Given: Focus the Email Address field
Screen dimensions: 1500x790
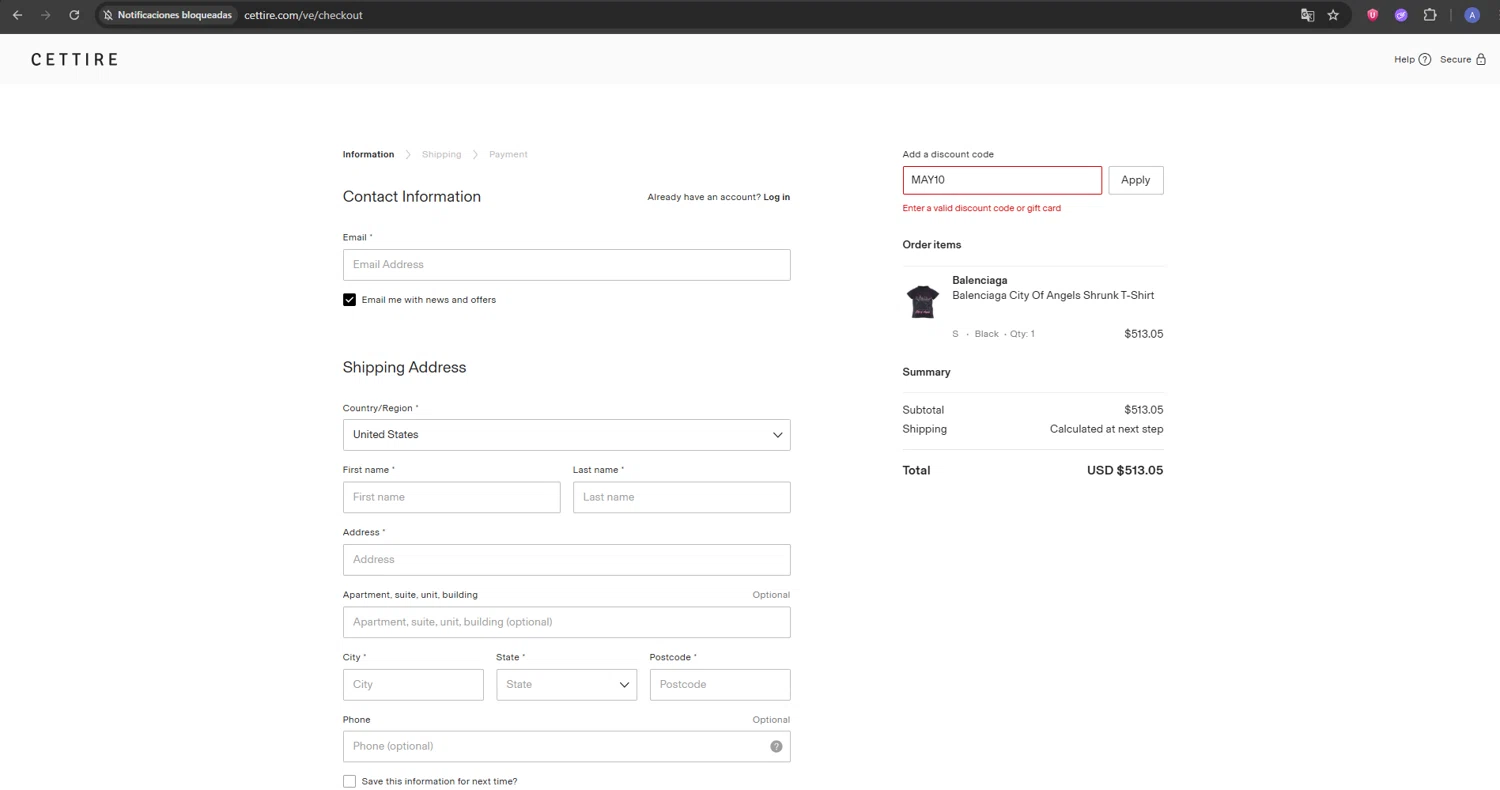Looking at the screenshot, I should point(566,265).
